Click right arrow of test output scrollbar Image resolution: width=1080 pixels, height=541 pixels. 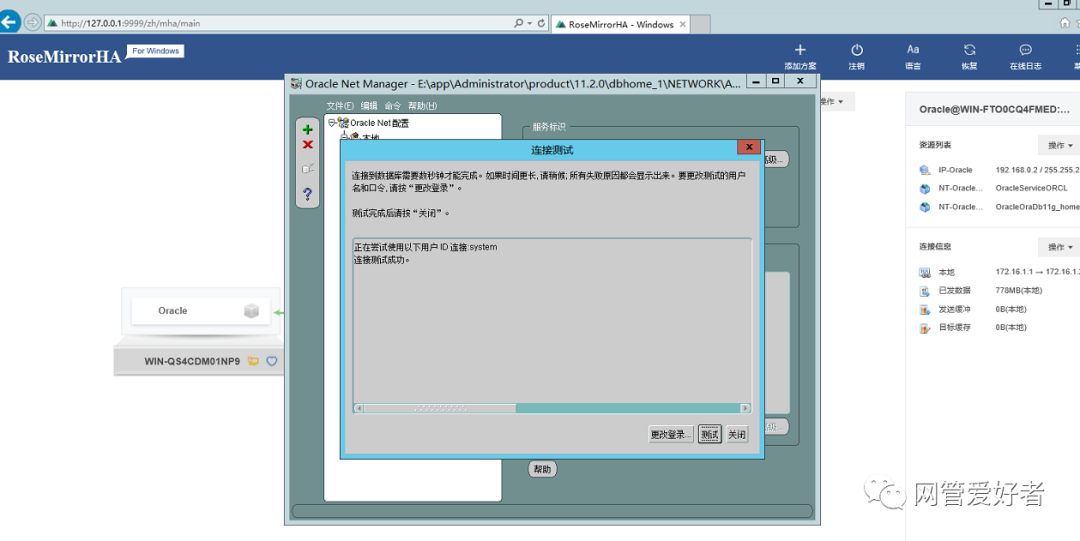tap(745, 408)
